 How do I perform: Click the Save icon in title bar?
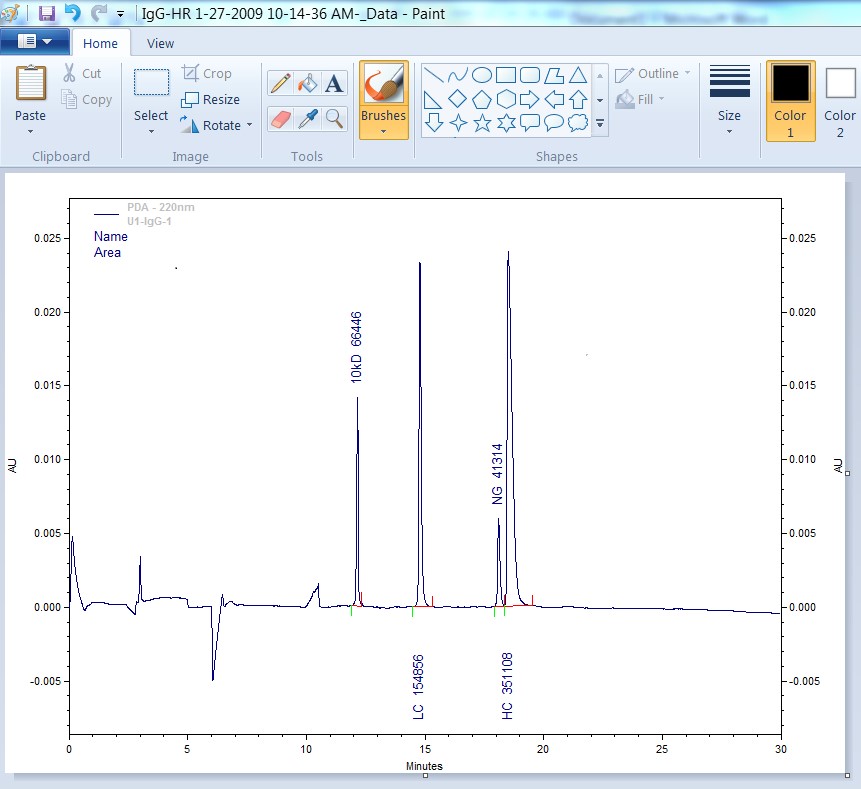pyautogui.click(x=47, y=13)
